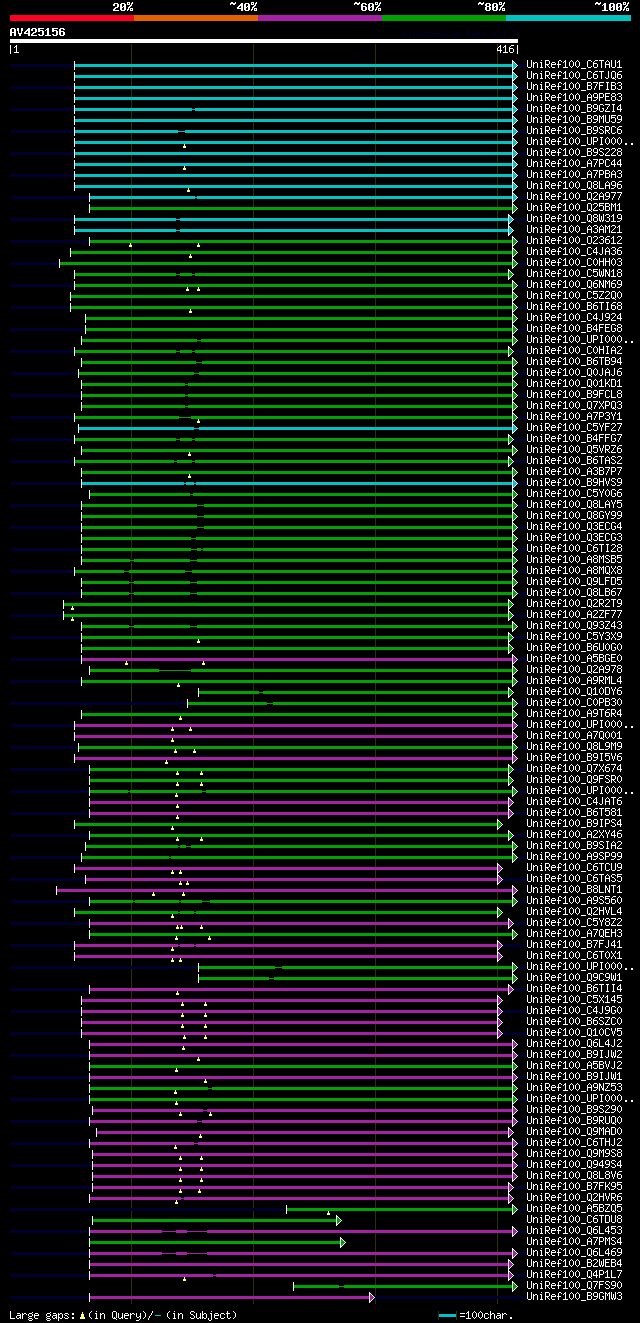Viewport: 640px width, 1323px height.
Task: Click the UniRef100_Q01KD1 label
Action: pos(574,383)
